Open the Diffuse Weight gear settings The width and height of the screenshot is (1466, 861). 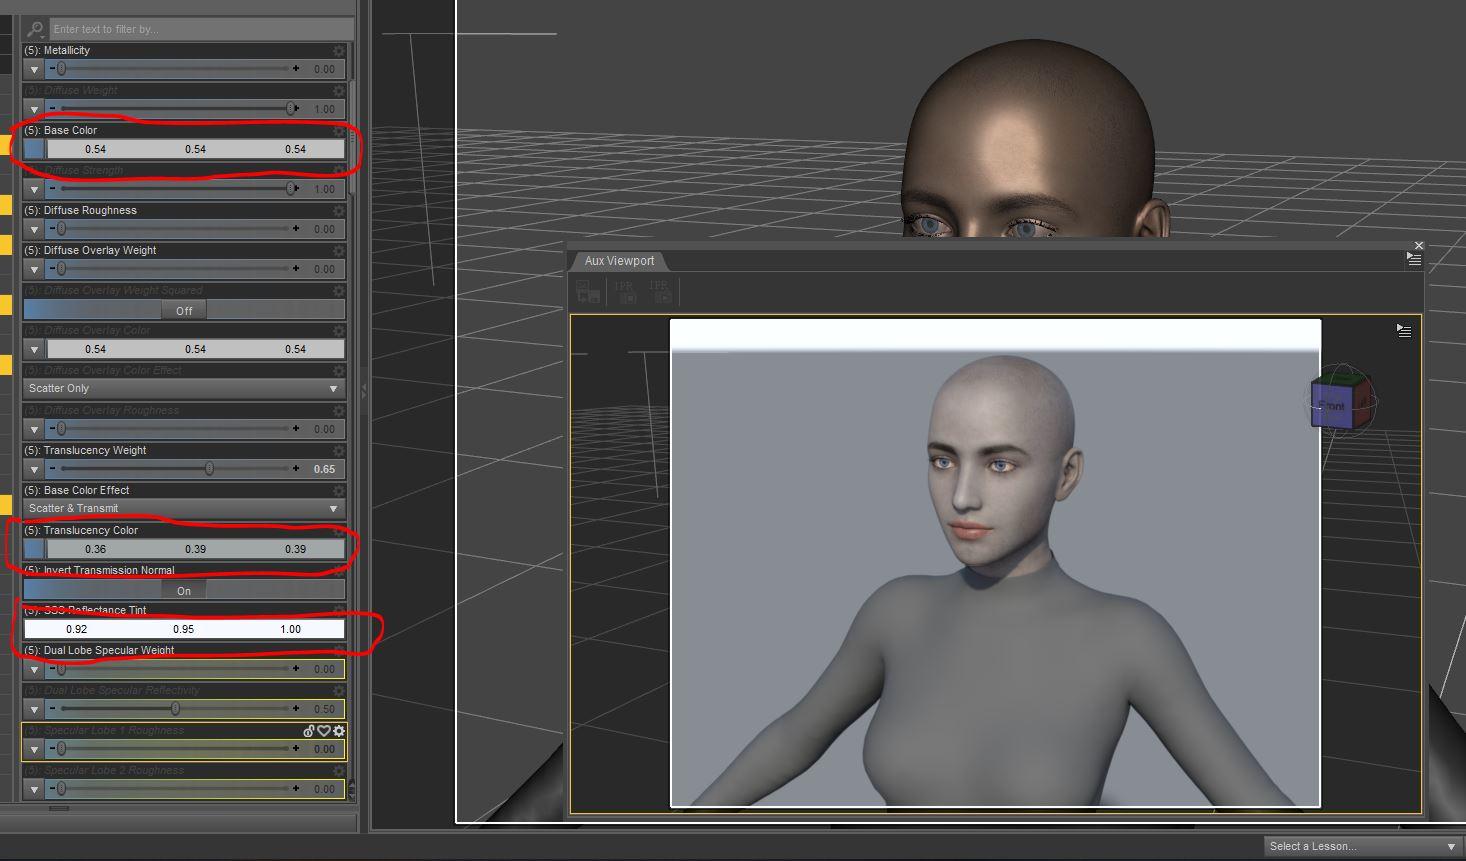point(339,90)
